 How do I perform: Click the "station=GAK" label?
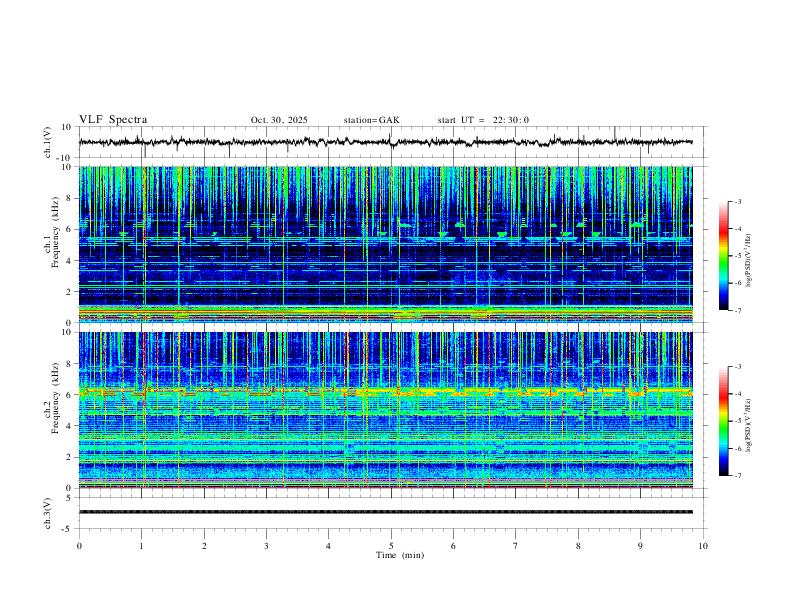(x=372, y=120)
